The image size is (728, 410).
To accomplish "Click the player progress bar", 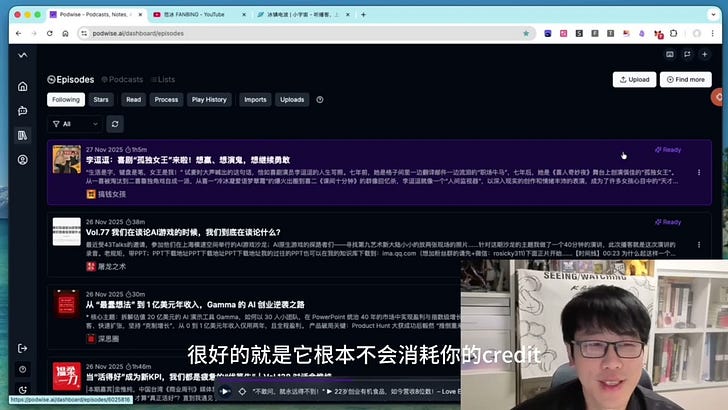I will click(x=338, y=380).
